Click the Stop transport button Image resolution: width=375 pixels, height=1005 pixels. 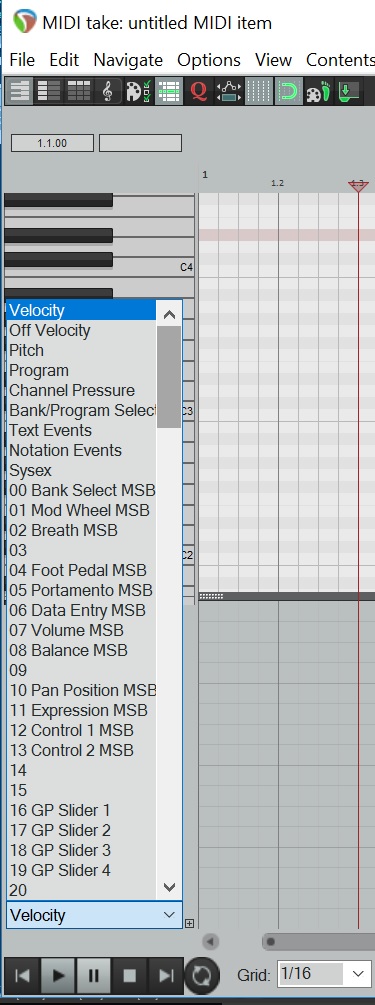pyautogui.click(x=130, y=976)
